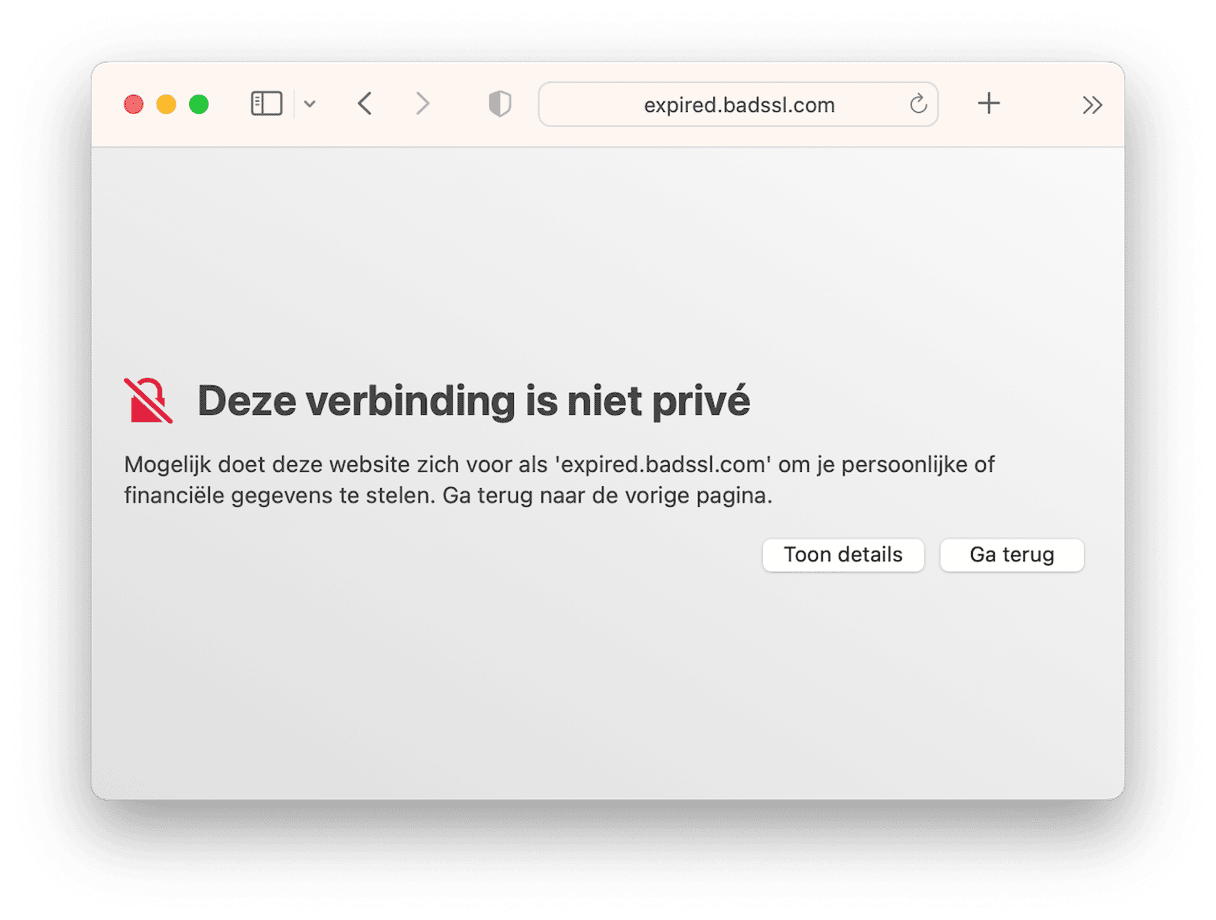Image resolution: width=1216 pixels, height=920 pixels.
Task: Click the heading 'Deze verbinding is niet privé'
Action: [x=474, y=401]
